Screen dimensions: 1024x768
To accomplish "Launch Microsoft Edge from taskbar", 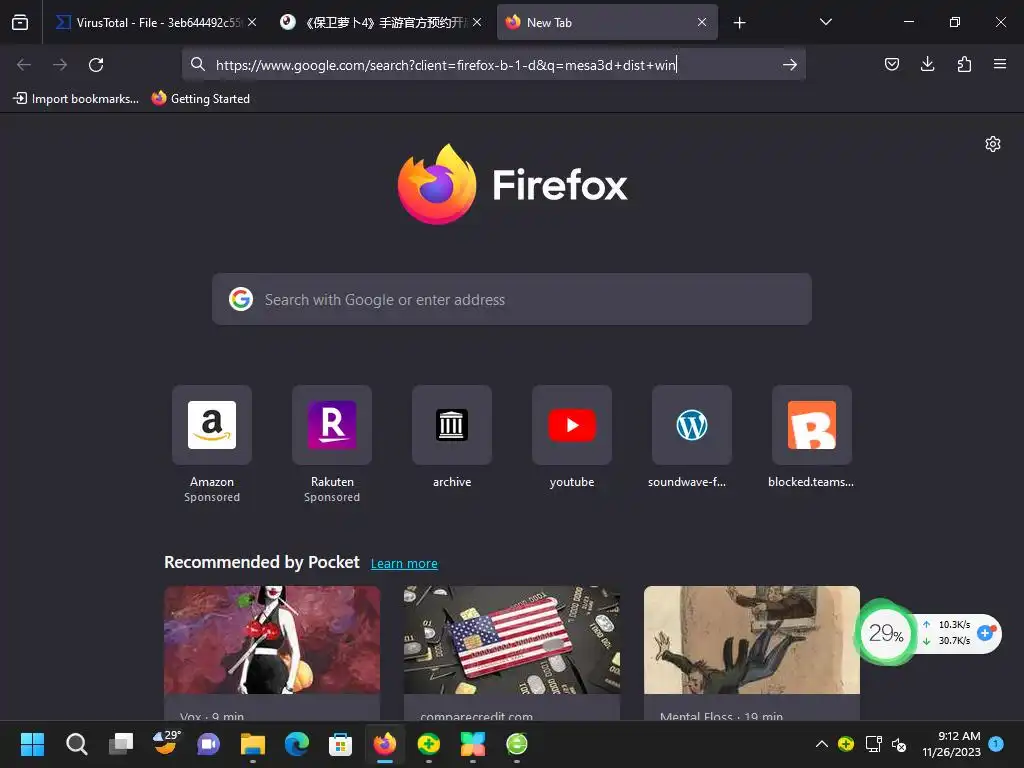I will [x=296, y=744].
